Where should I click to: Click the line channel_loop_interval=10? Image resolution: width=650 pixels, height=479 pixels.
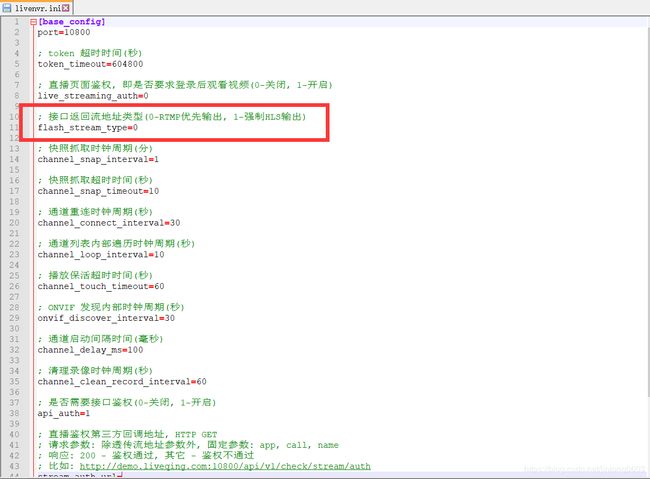[x=101, y=255]
